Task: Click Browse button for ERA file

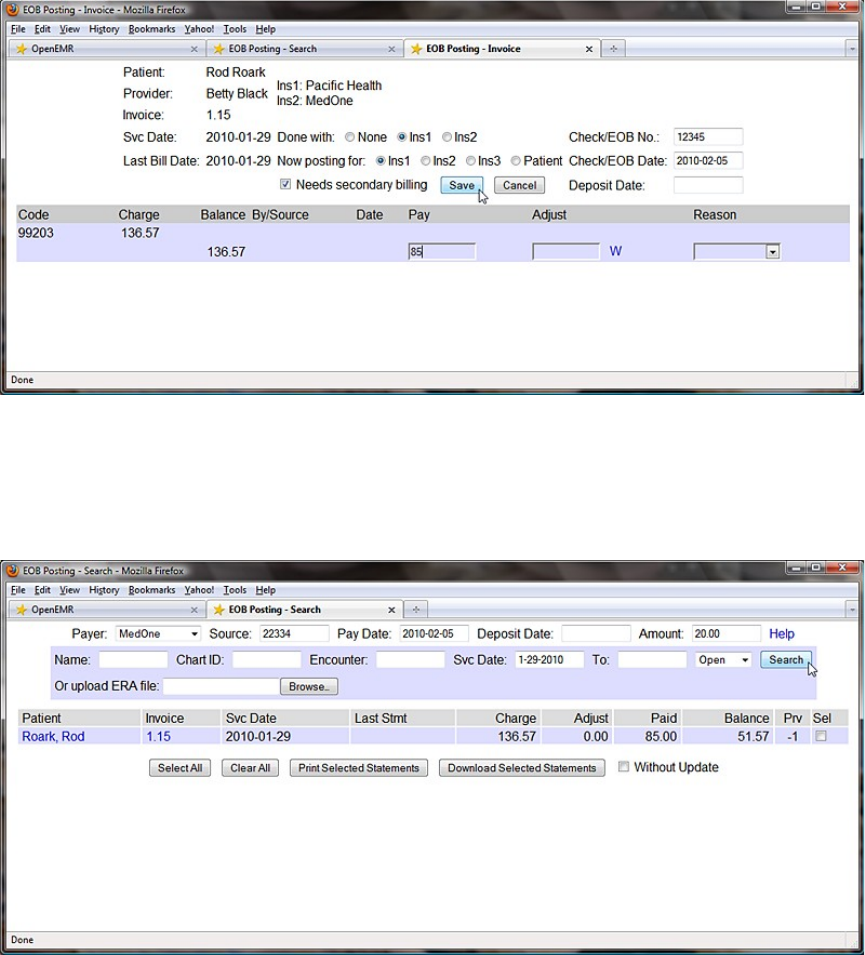Action: pos(309,686)
